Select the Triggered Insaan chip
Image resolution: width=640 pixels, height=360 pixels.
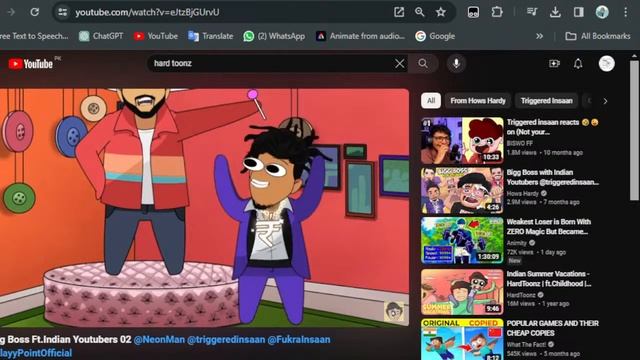[x=547, y=100]
